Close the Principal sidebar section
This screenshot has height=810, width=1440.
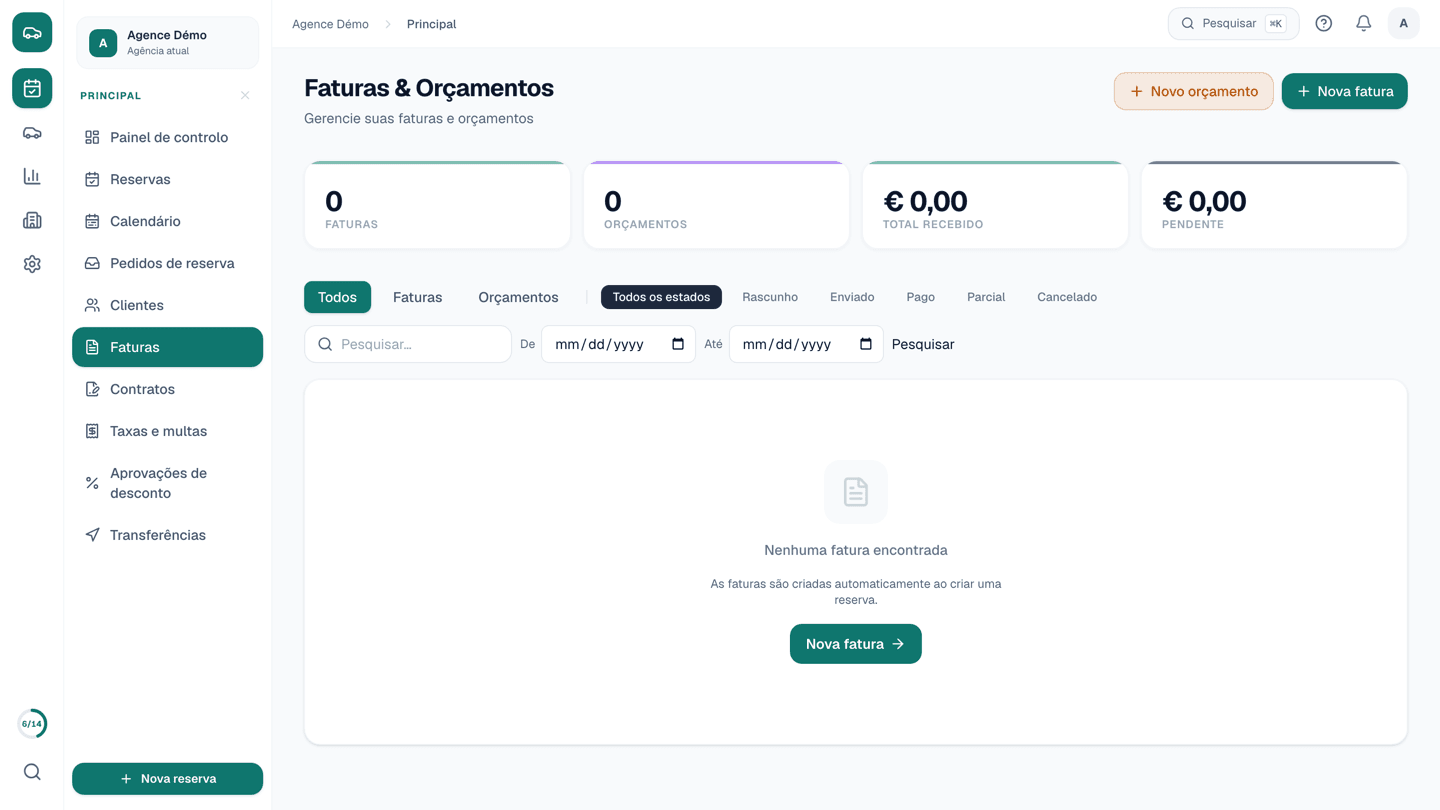pyautogui.click(x=245, y=96)
